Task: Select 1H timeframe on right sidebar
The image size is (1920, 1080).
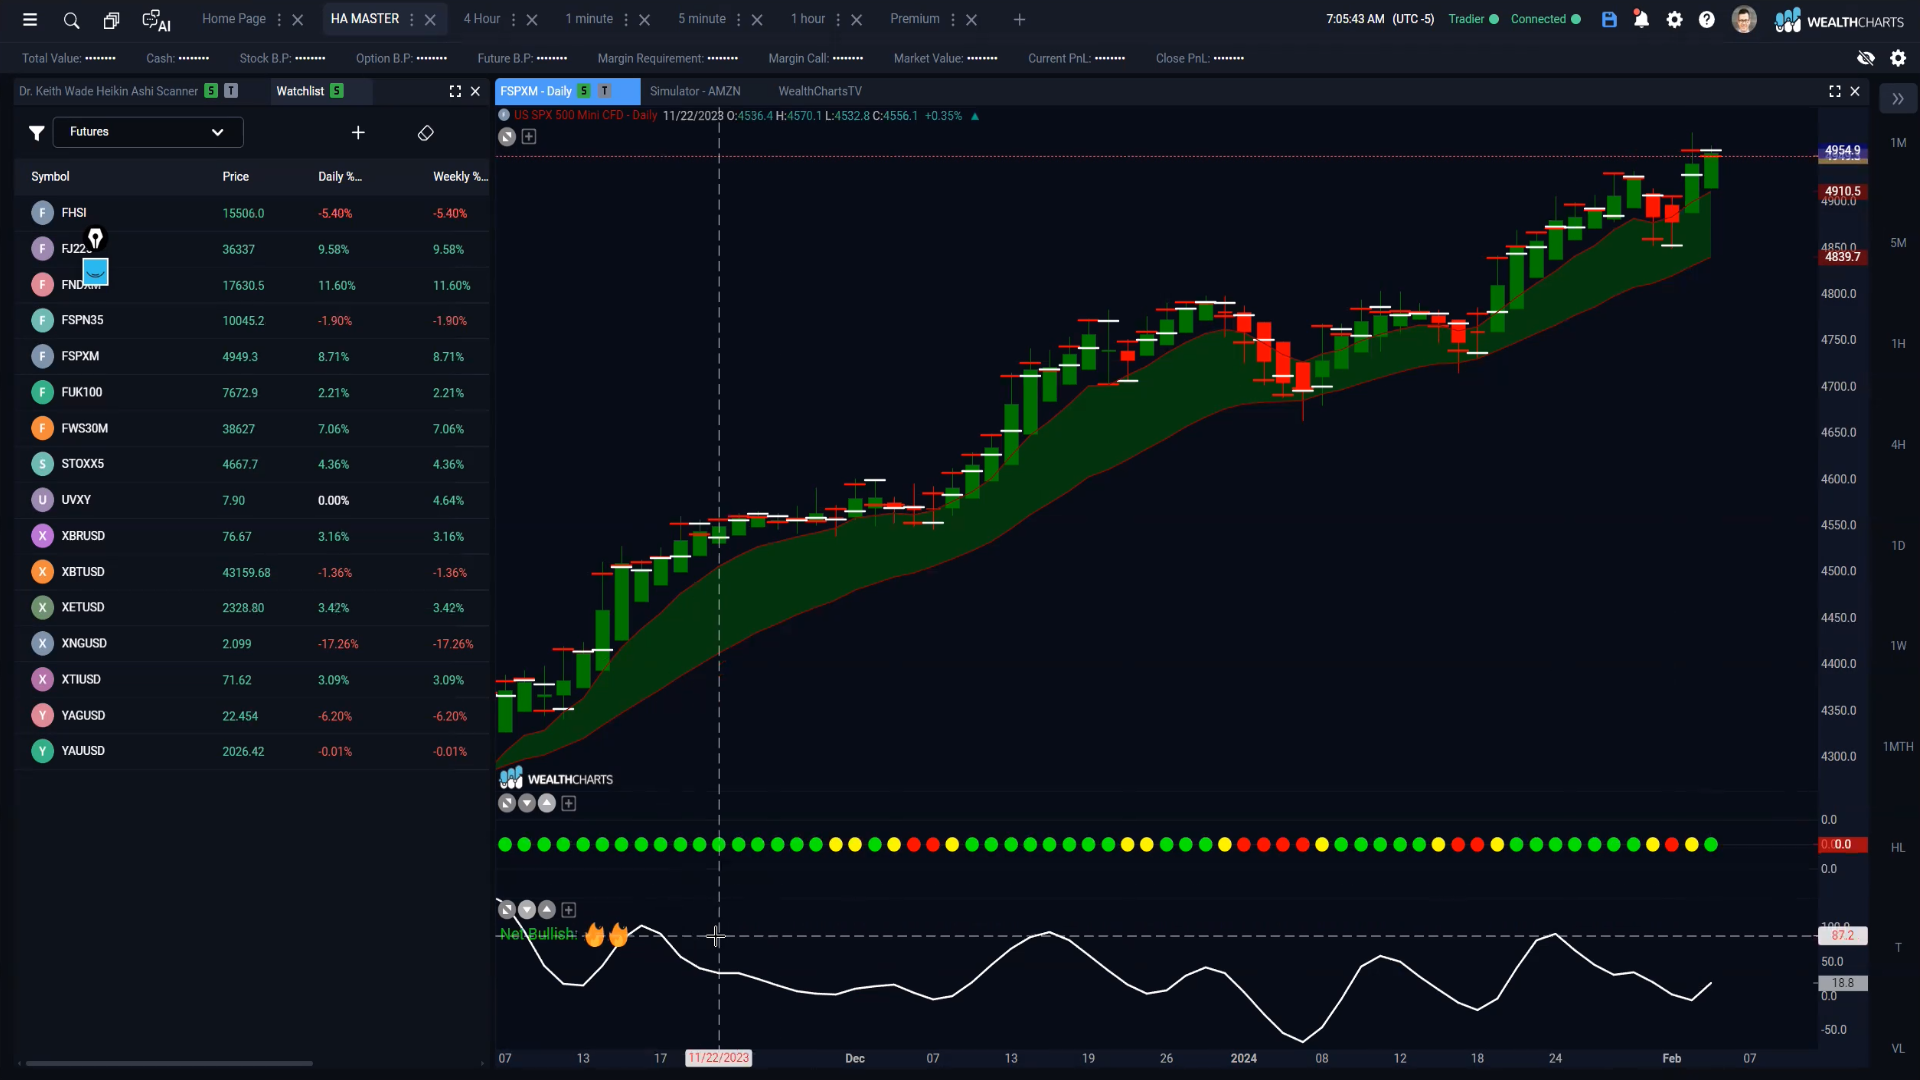Action: 1898,344
